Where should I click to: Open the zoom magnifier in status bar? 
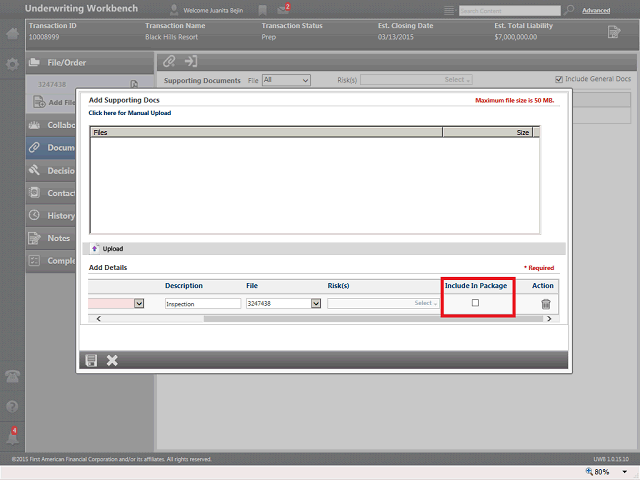[x=589, y=471]
